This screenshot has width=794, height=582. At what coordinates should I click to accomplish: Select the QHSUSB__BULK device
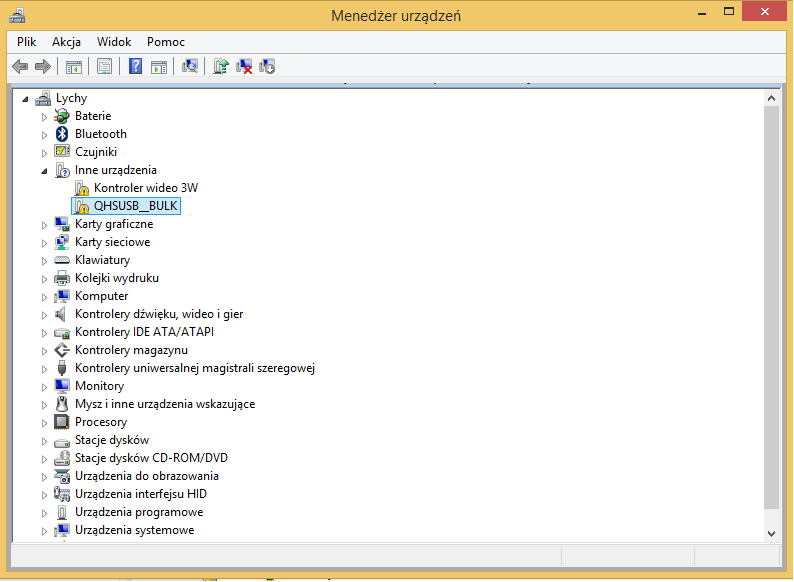[x=135, y=206]
